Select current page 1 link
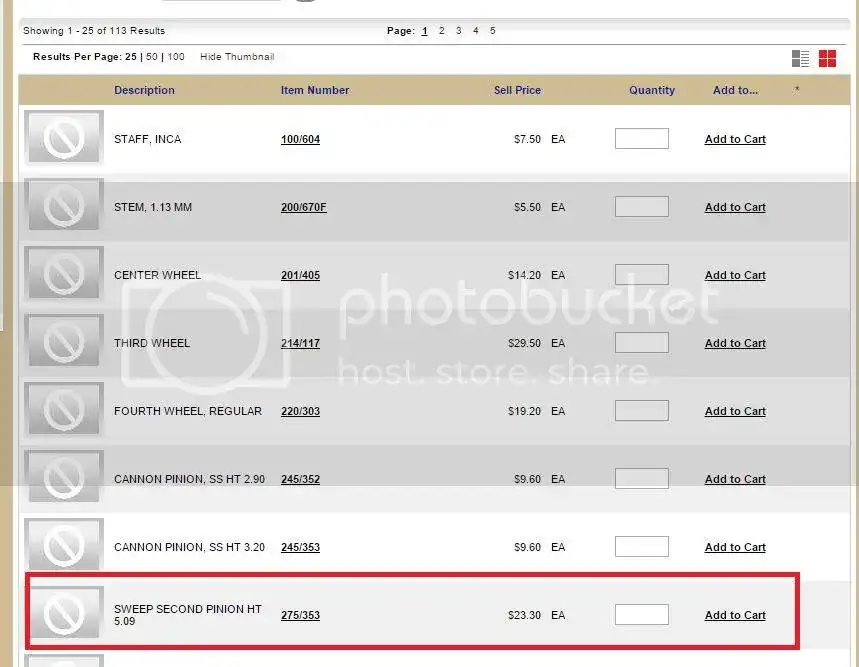 [425, 31]
